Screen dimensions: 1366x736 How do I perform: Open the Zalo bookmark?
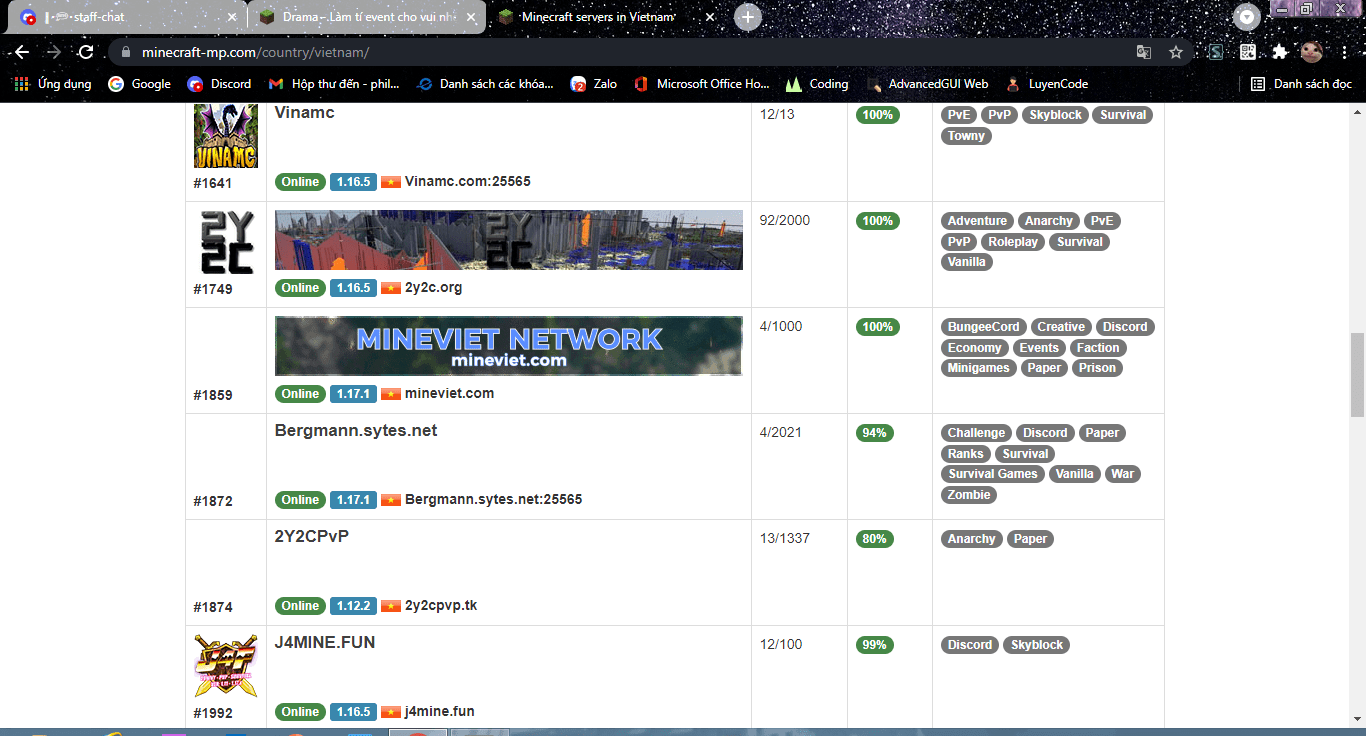594,84
